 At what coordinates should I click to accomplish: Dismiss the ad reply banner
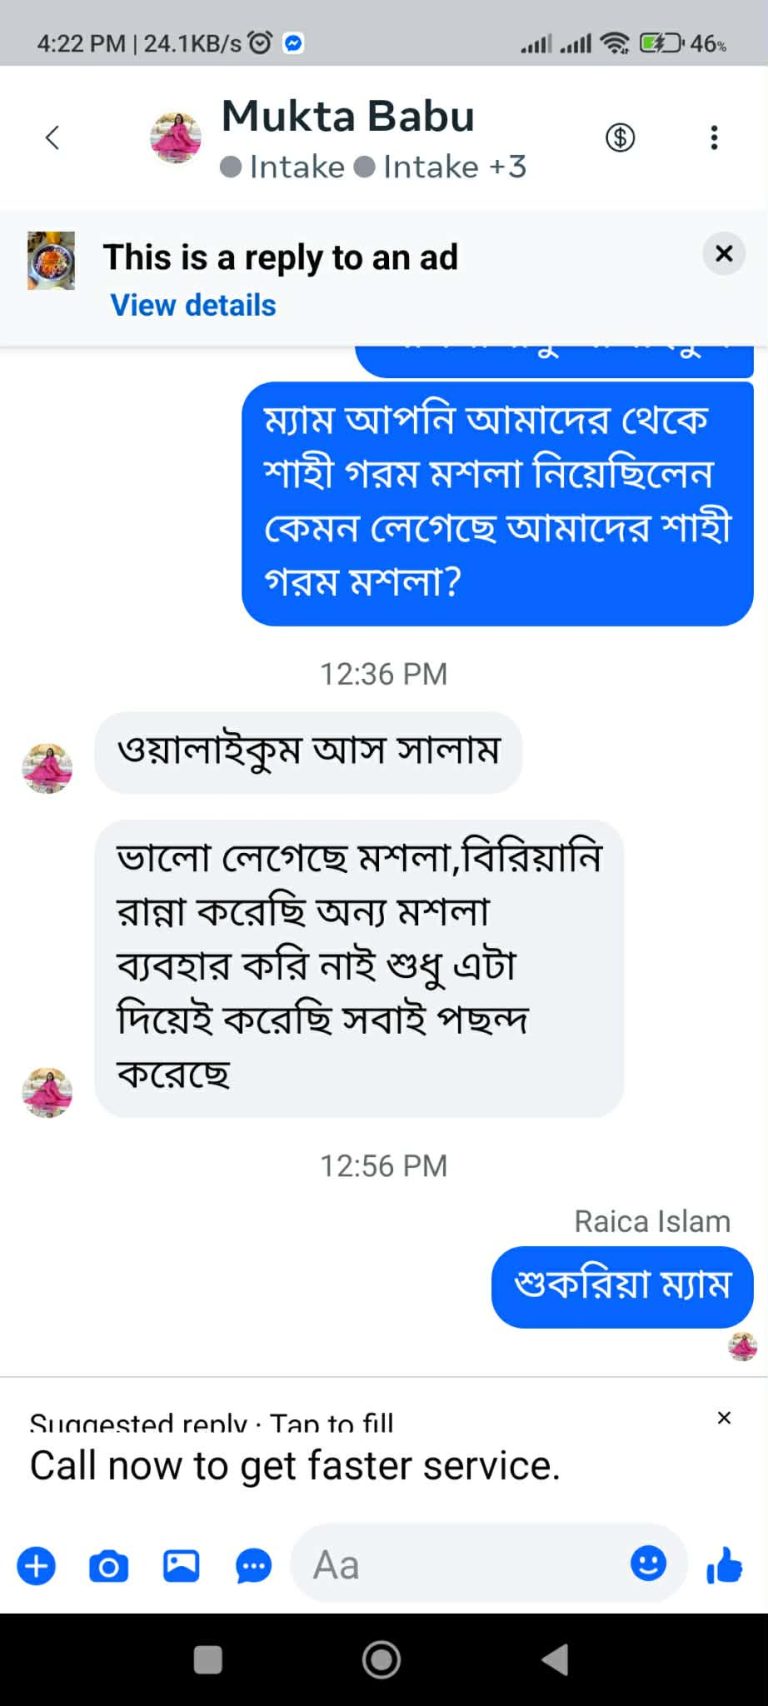click(x=723, y=254)
